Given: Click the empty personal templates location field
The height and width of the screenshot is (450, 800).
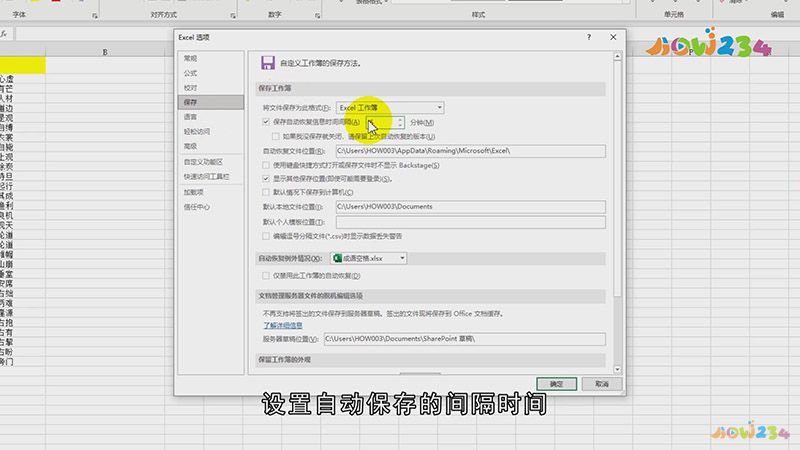Looking at the screenshot, I should (470, 222).
